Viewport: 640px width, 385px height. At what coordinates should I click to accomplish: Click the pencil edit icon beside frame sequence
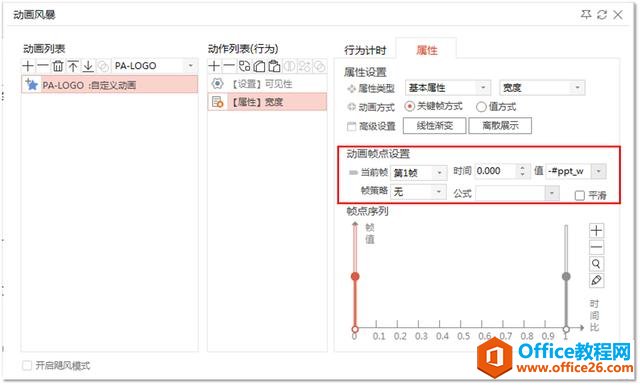(596, 280)
